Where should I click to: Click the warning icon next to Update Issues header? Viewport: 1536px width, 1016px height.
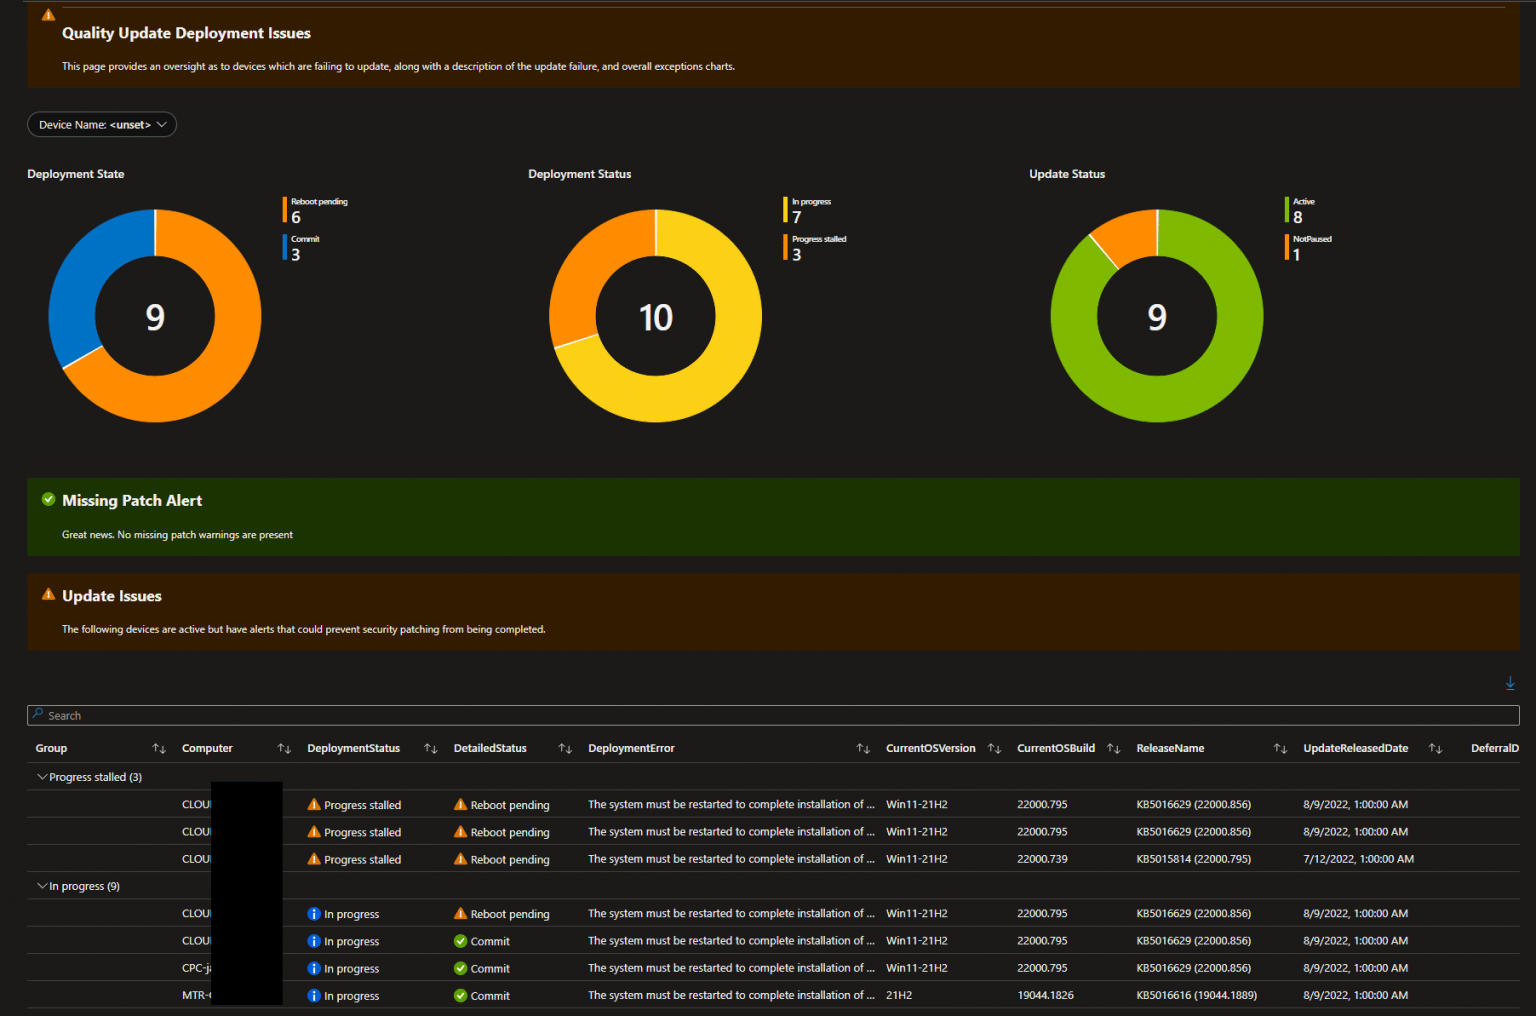(x=48, y=592)
